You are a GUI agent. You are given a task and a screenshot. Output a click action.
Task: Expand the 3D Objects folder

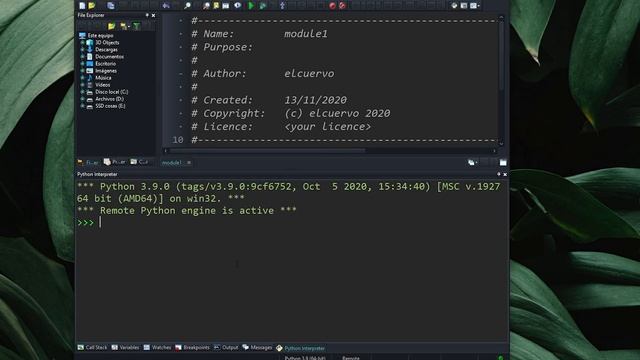click(x=82, y=42)
